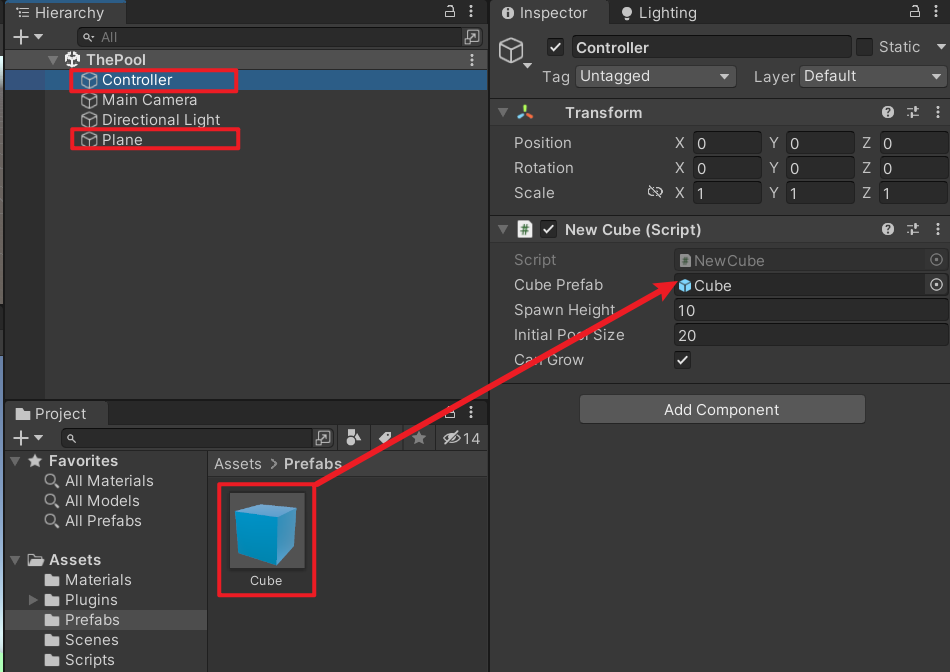Open Transform component more options
Image resolution: width=950 pixels, height=672 pixels.
click(937, 112)
